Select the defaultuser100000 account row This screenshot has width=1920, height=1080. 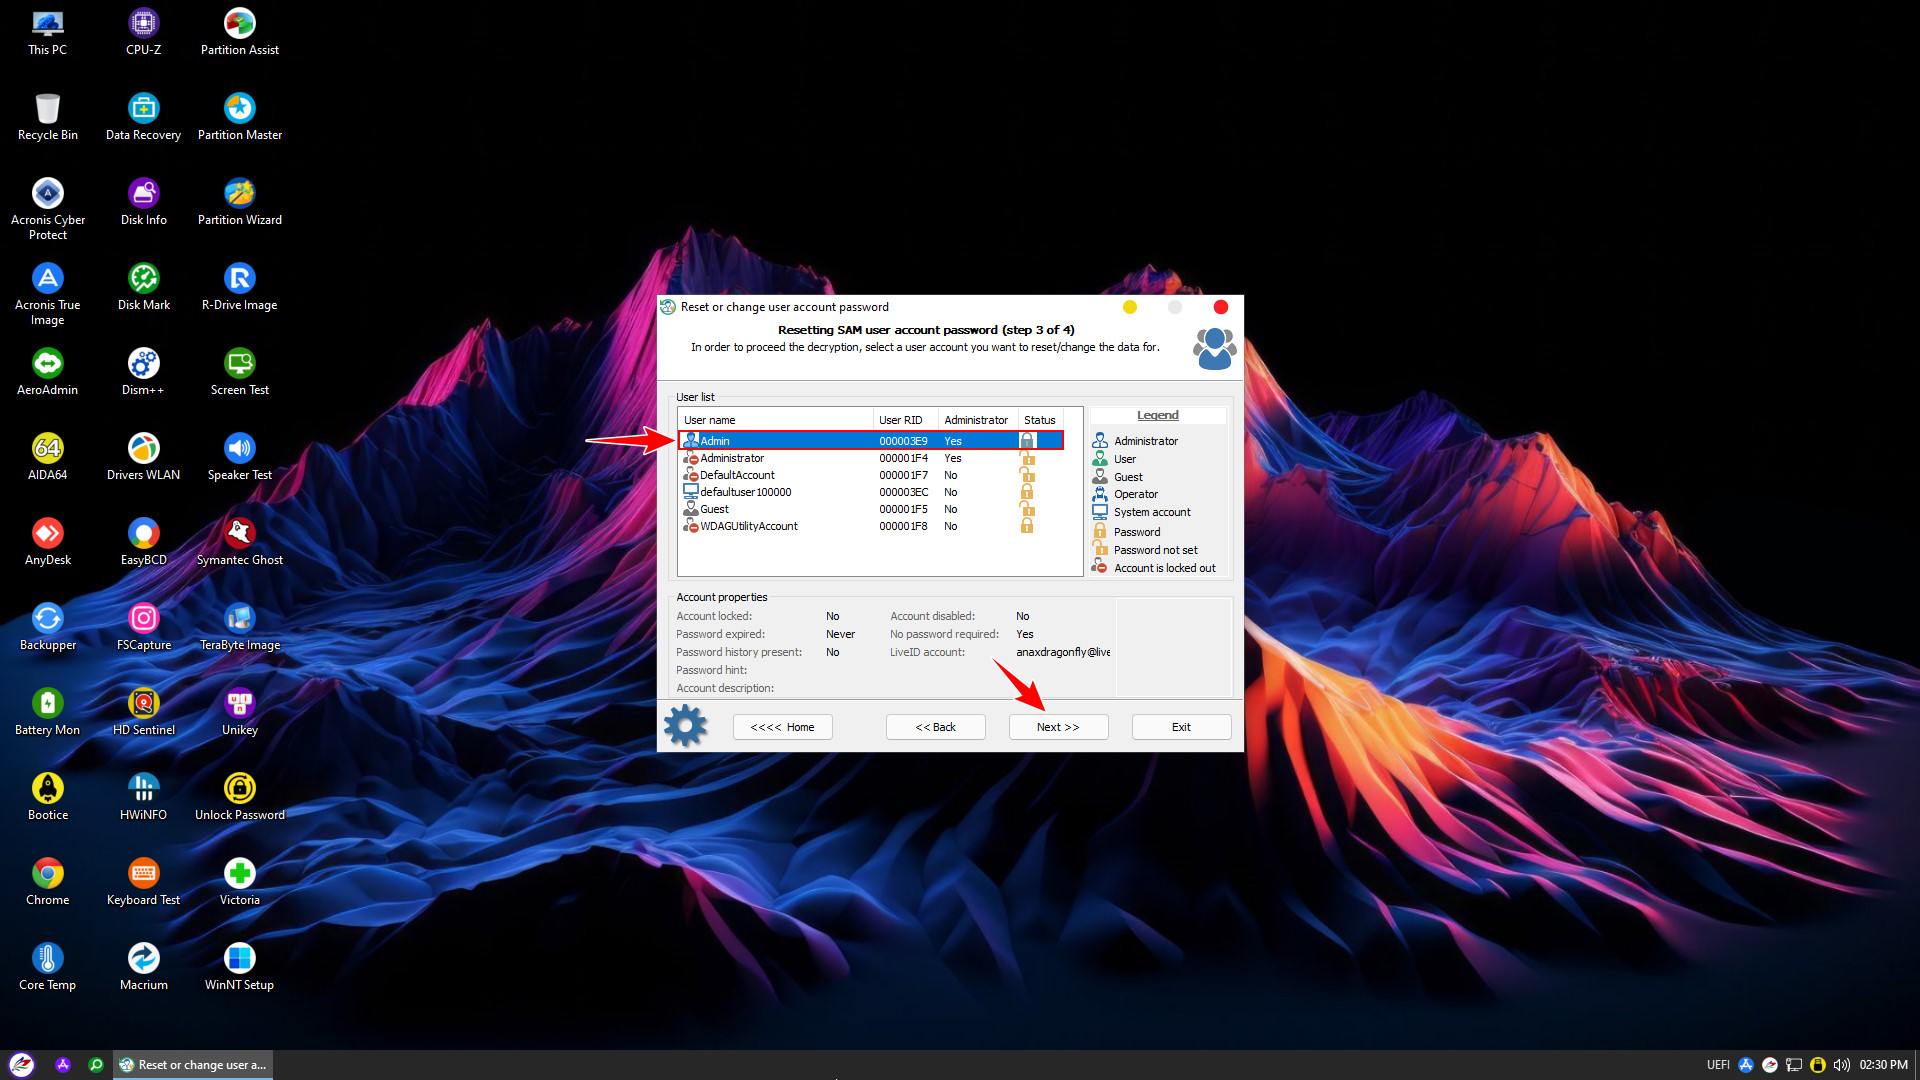[x=745, y=492]
